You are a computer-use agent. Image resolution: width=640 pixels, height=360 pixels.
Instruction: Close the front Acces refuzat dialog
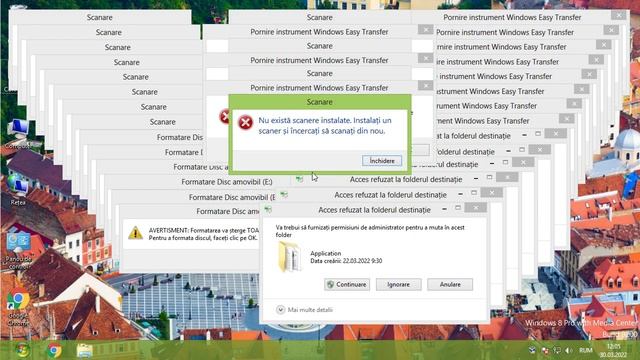point(476,208)
